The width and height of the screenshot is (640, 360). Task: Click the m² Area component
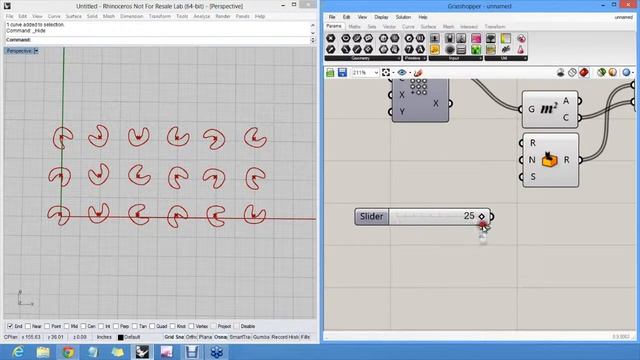coord(549,109)
